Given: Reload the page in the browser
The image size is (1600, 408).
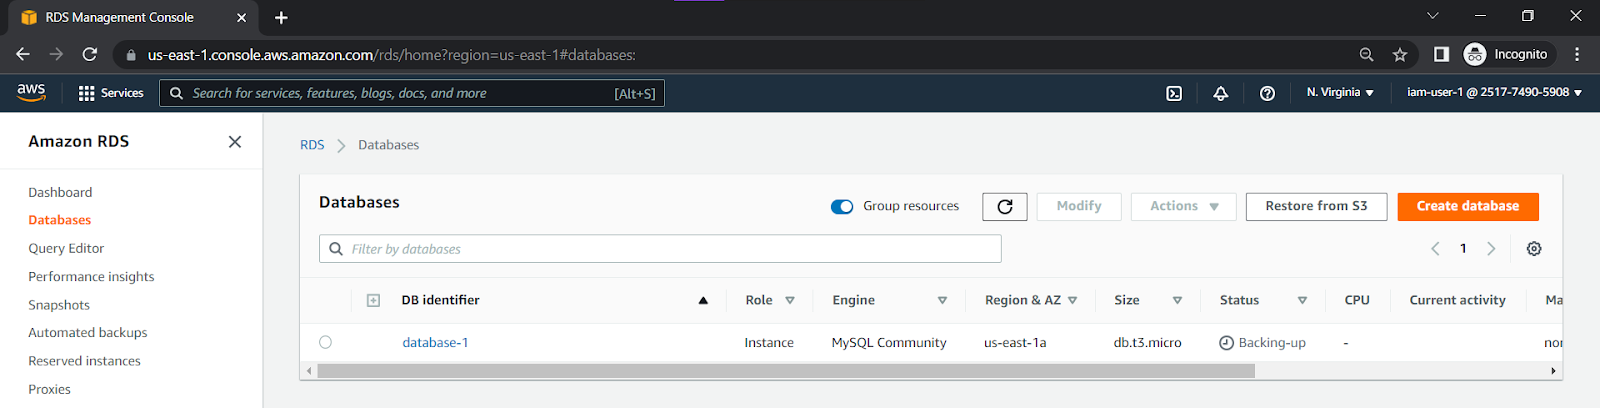Looking at the screenshot, I should [x=90, y=54].
